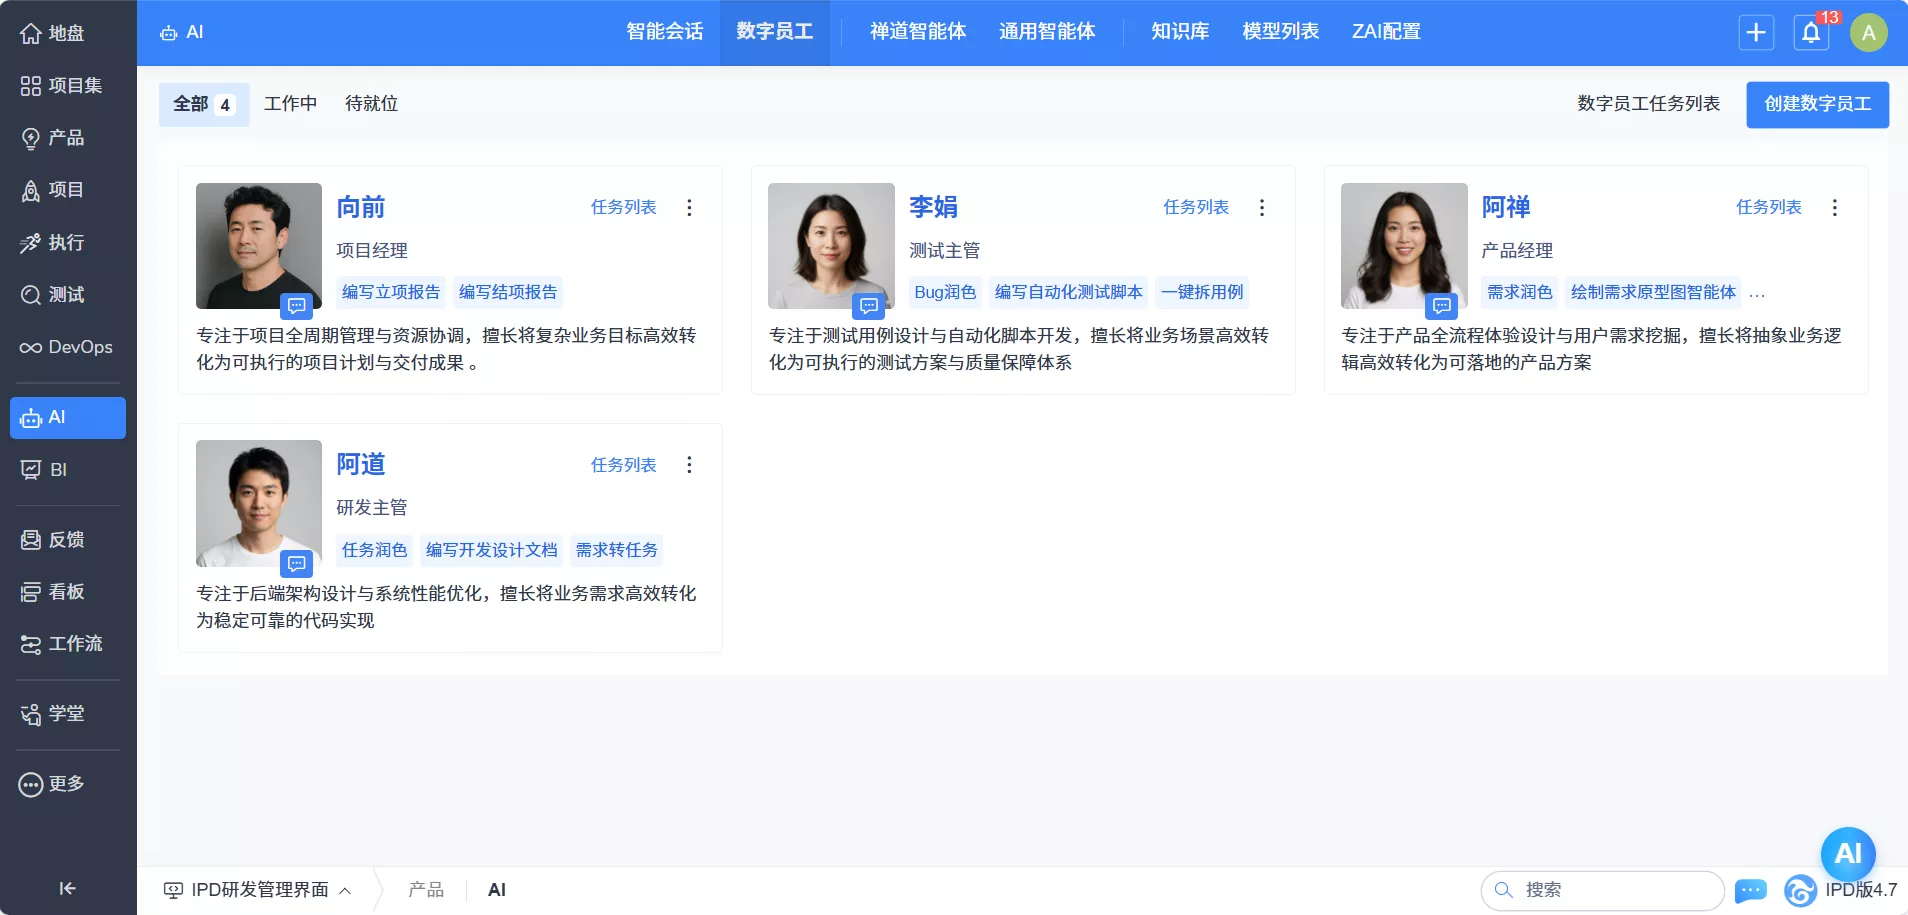This screenshot has height=915, width=1908.
Task: Click the notification bell showing 13
Action: (x=1810, y=32)
